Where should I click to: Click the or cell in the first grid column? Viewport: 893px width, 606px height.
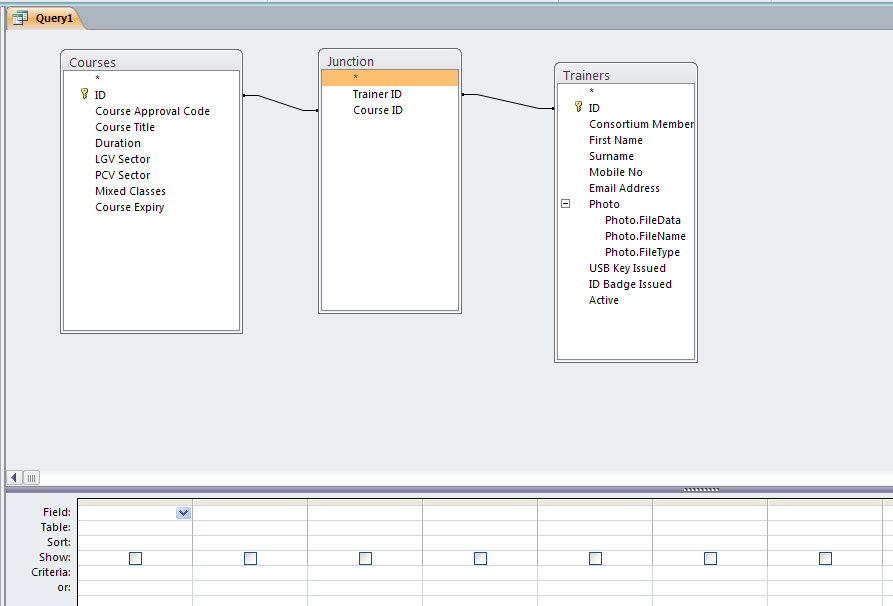click(x=135, y=587)
